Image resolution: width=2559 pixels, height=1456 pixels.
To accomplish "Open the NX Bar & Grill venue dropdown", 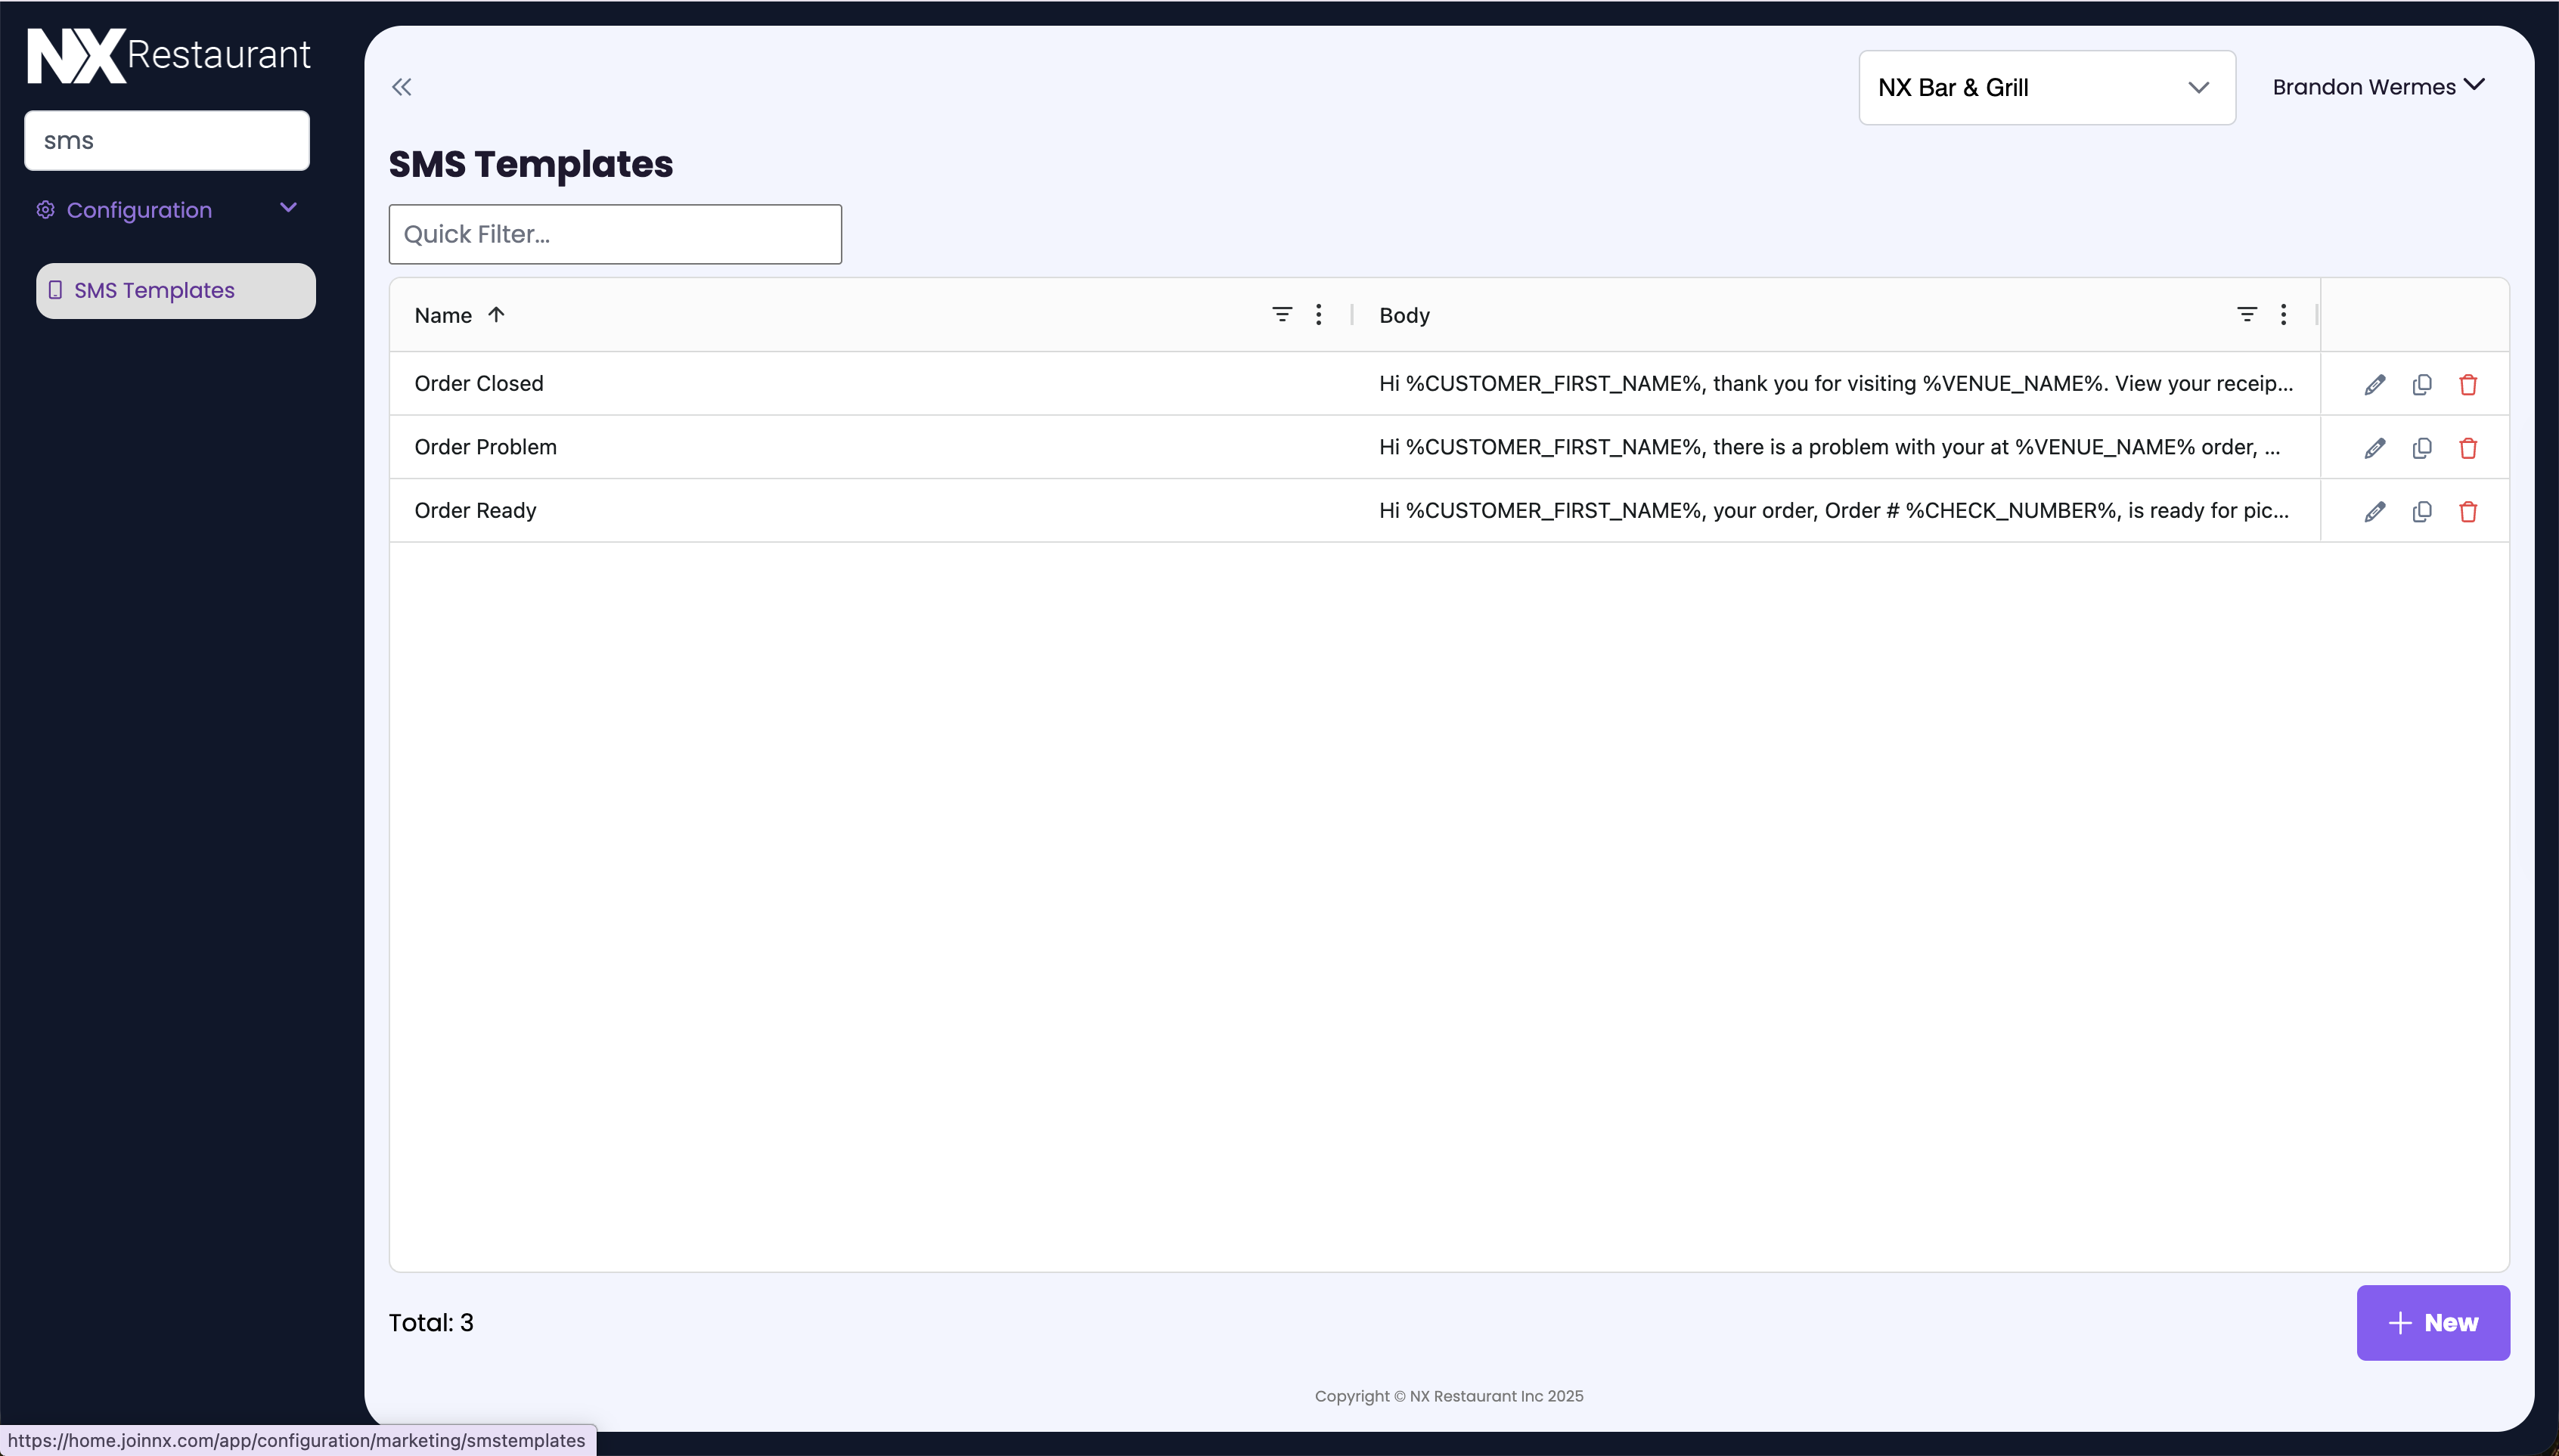I will 2046,88.
